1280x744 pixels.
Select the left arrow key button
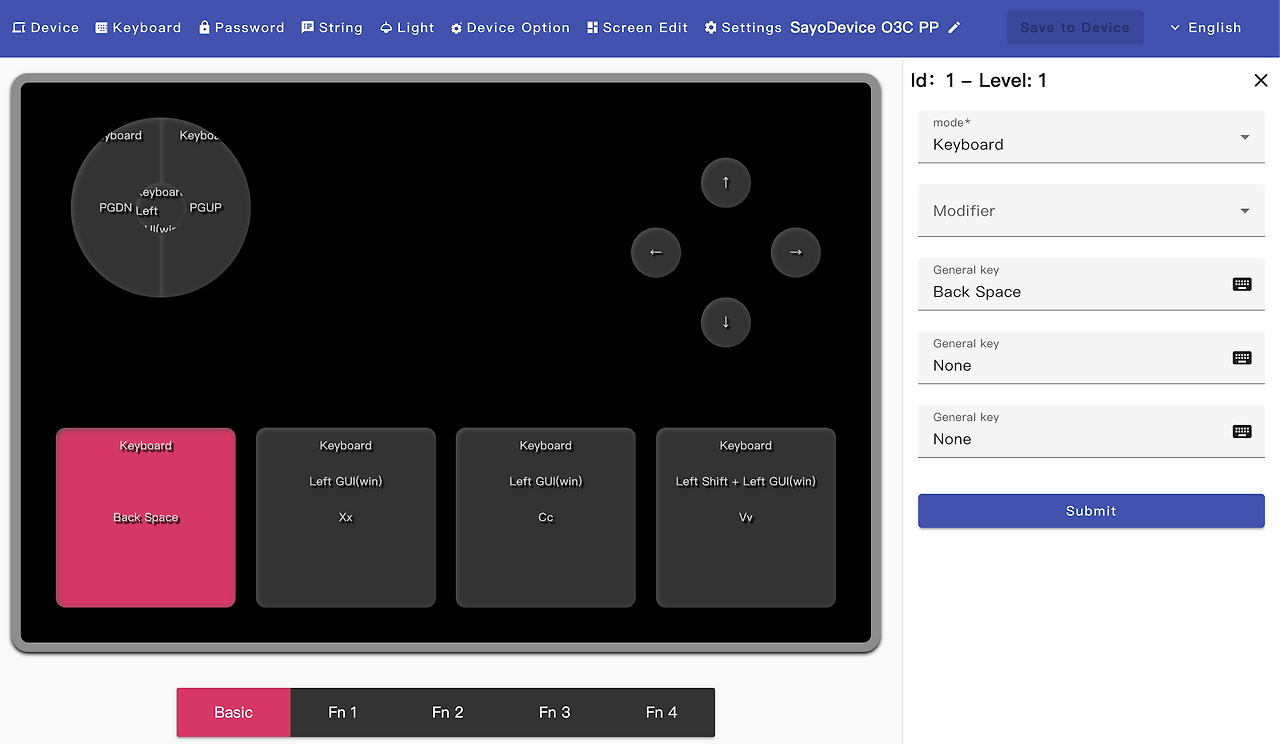[656, 253]
